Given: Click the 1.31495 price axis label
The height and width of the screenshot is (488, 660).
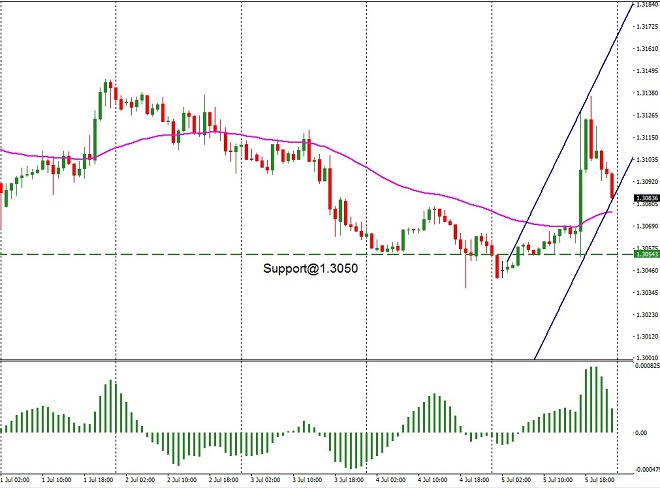Looking at the screenshot, I should [647, 71].
